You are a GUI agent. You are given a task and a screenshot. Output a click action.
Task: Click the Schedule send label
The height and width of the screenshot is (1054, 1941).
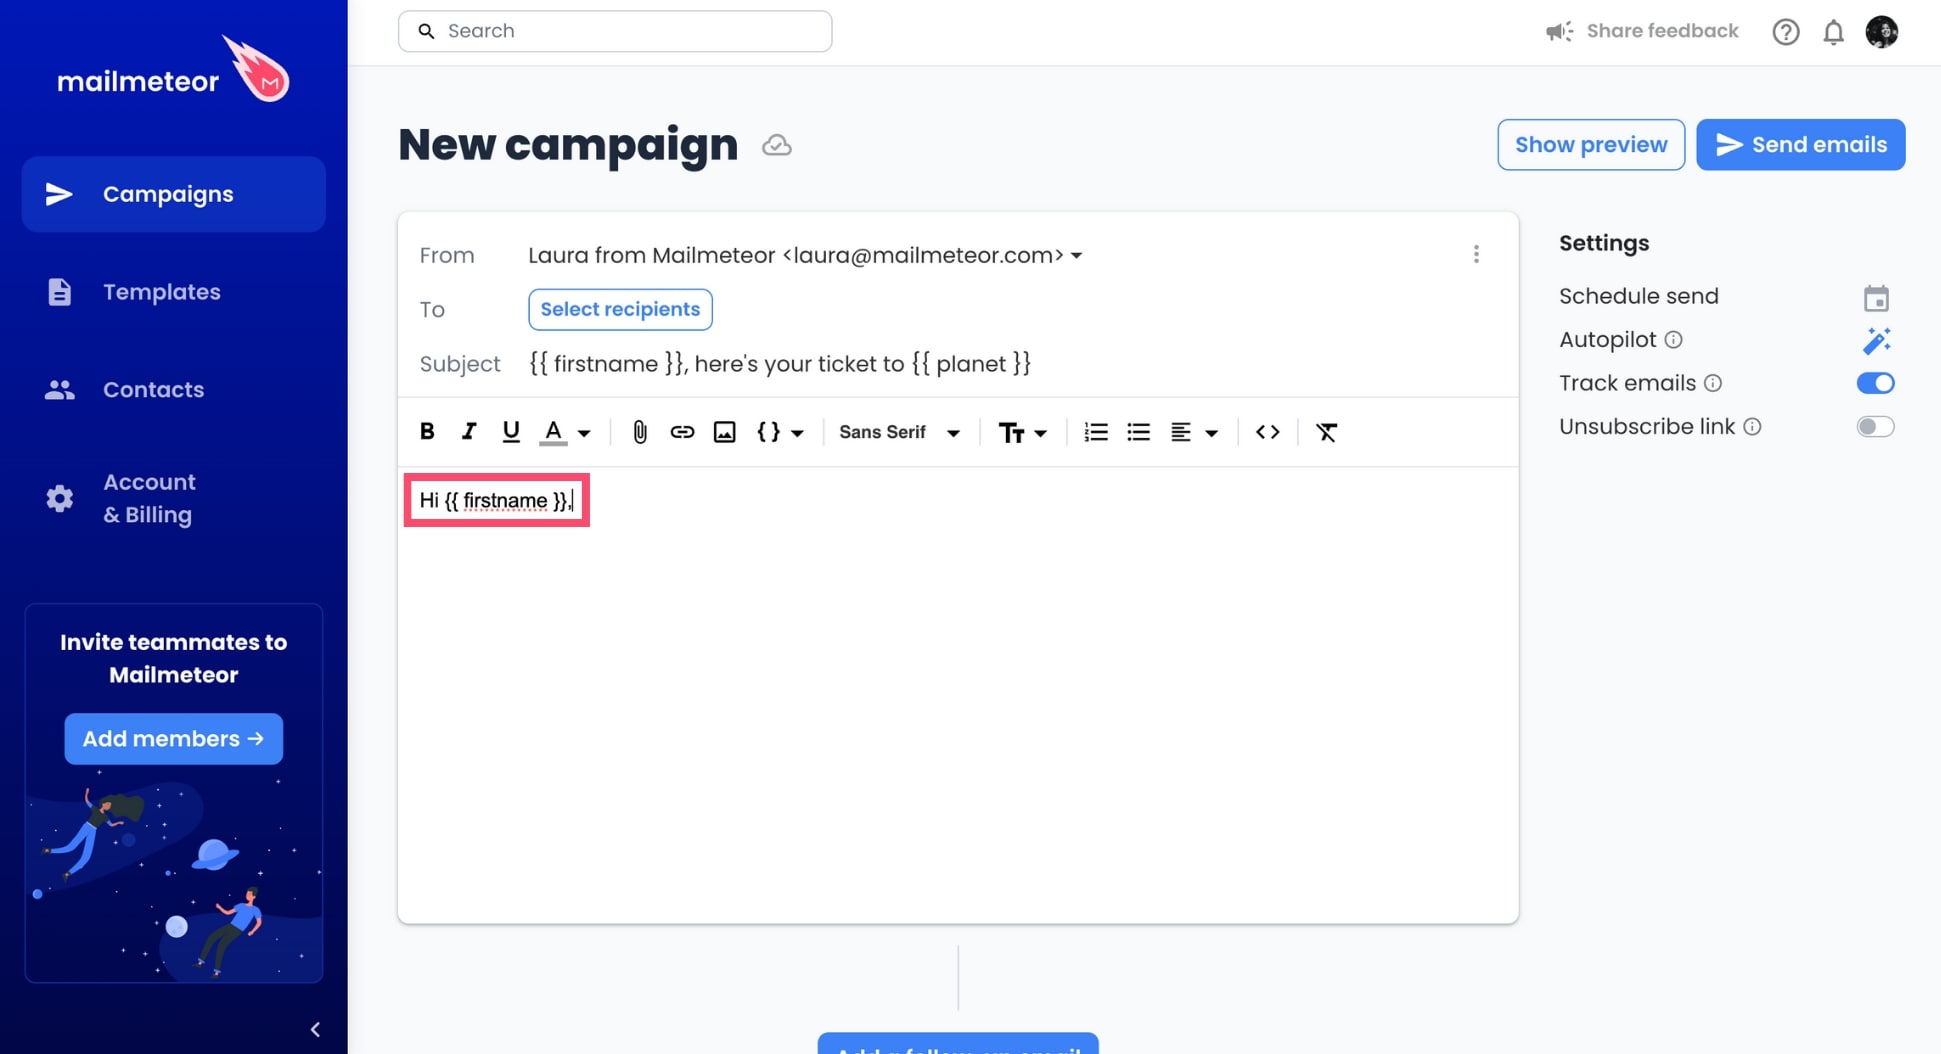tap(1638, 297)
